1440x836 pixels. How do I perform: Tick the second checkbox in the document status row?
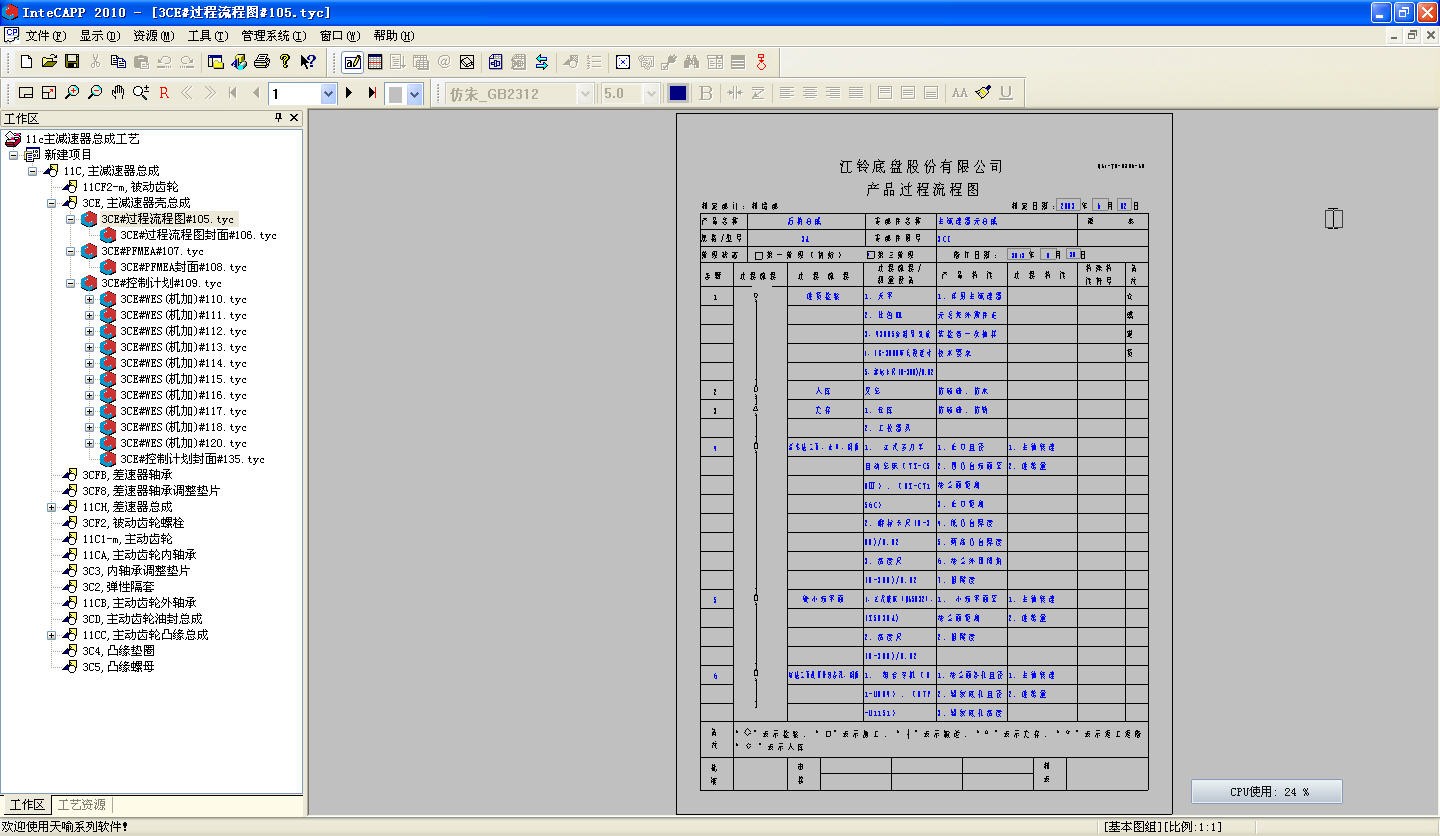pyautogui.click(x=869, y=255)
